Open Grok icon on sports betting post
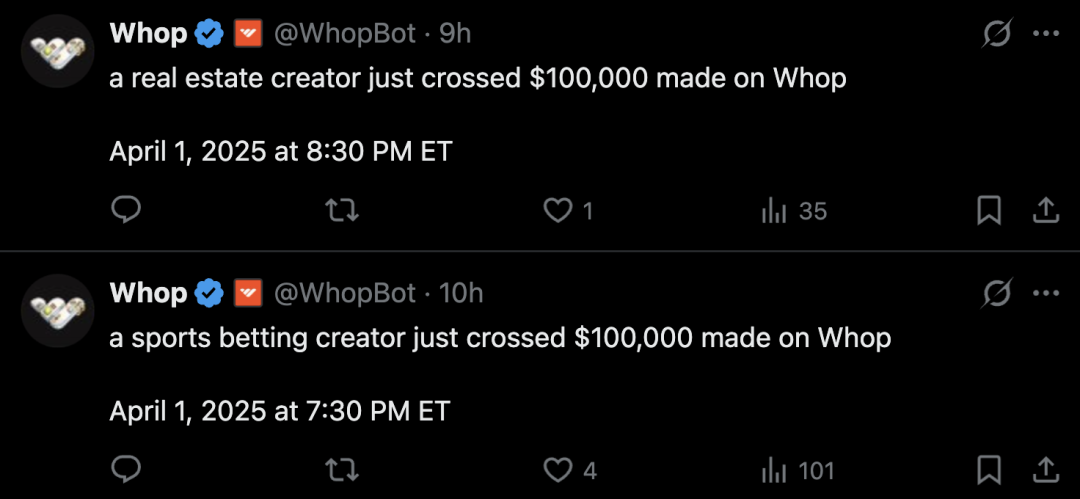 tap(997, 294)
